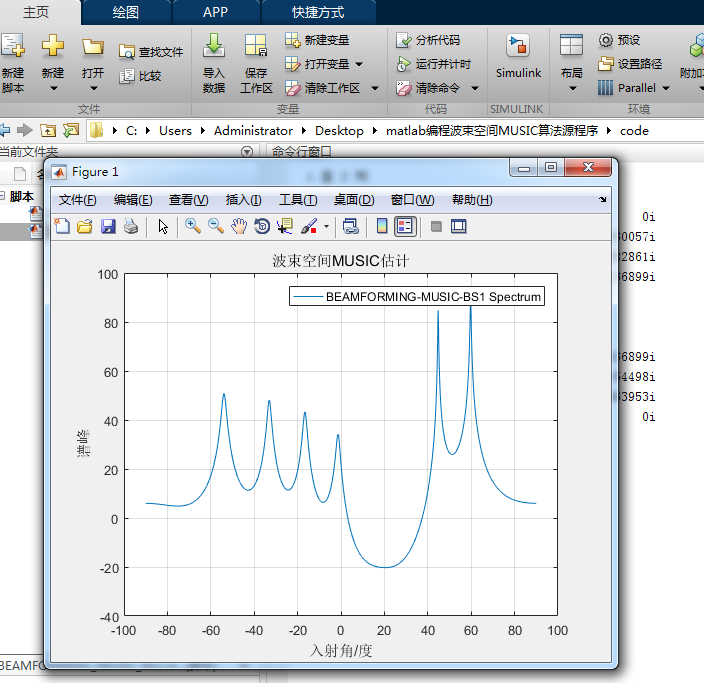
Task: Click the Back arrow beside the address bar
Action: coord(4,130)
